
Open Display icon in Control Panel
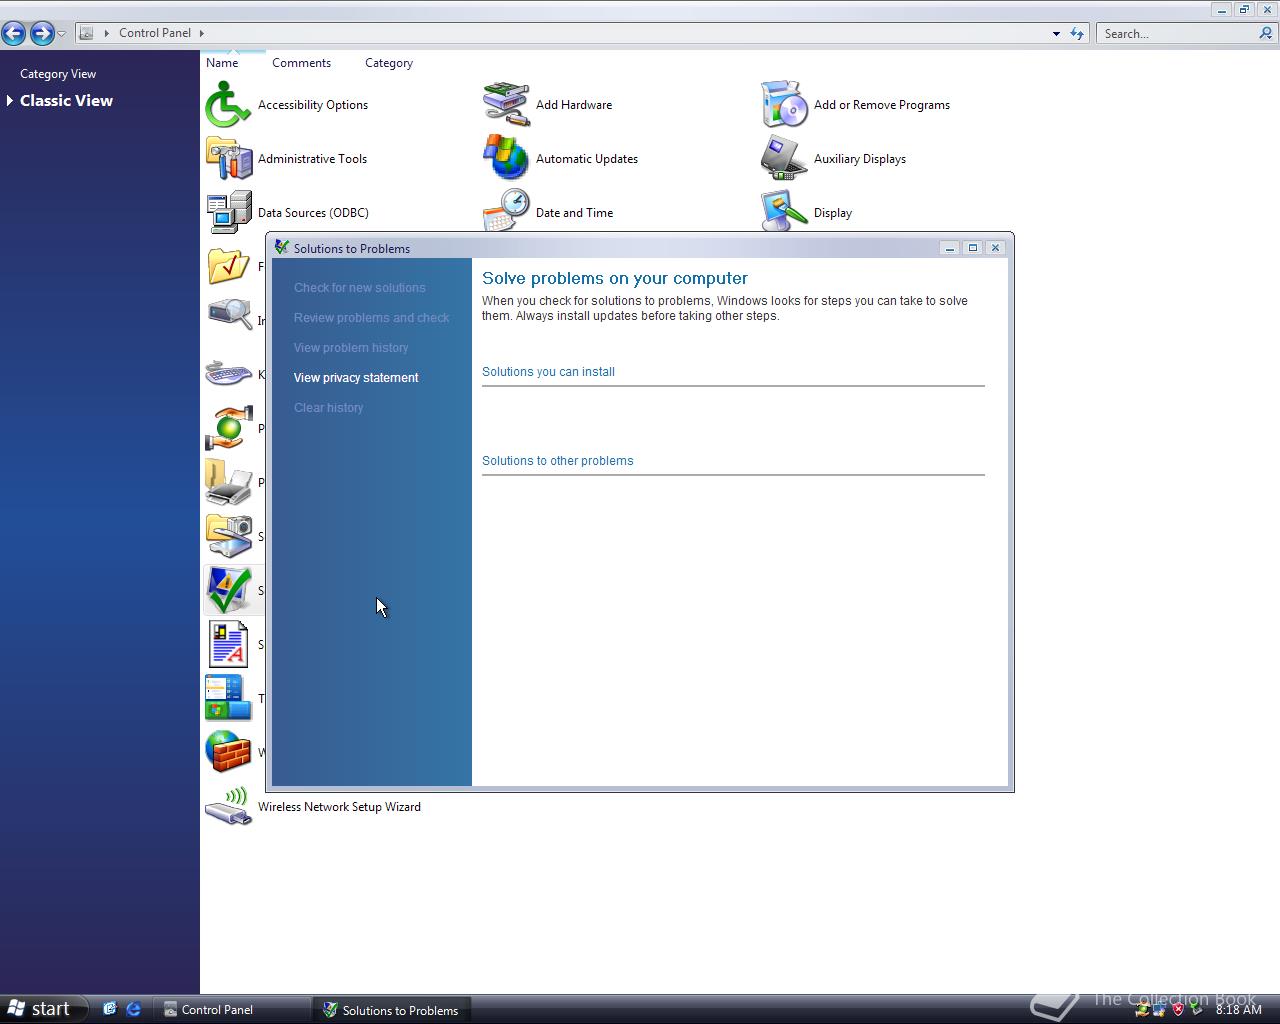click(x=784, y=211)
